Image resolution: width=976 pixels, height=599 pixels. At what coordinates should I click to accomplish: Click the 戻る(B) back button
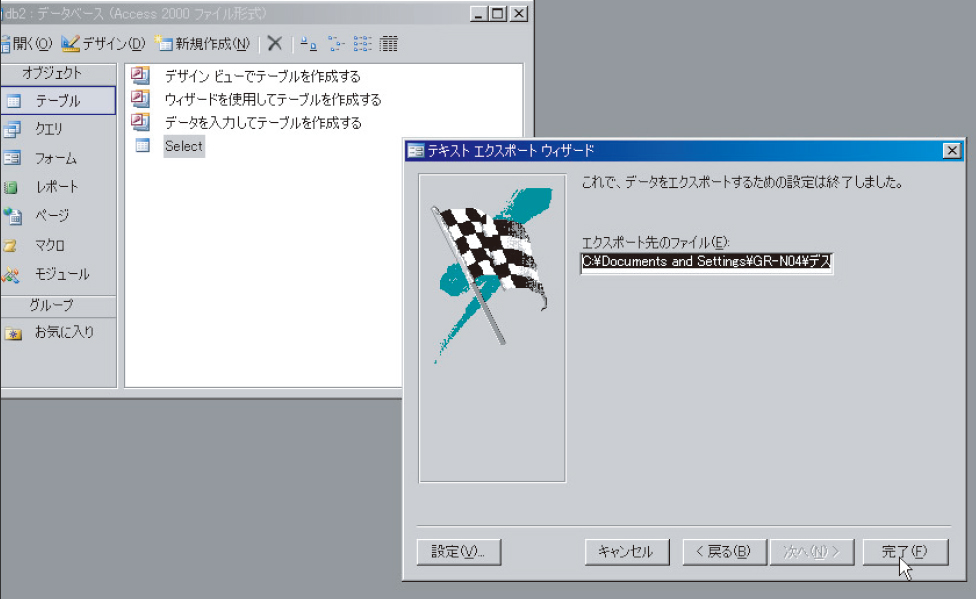pyautogui.click(x=724, y=552)
